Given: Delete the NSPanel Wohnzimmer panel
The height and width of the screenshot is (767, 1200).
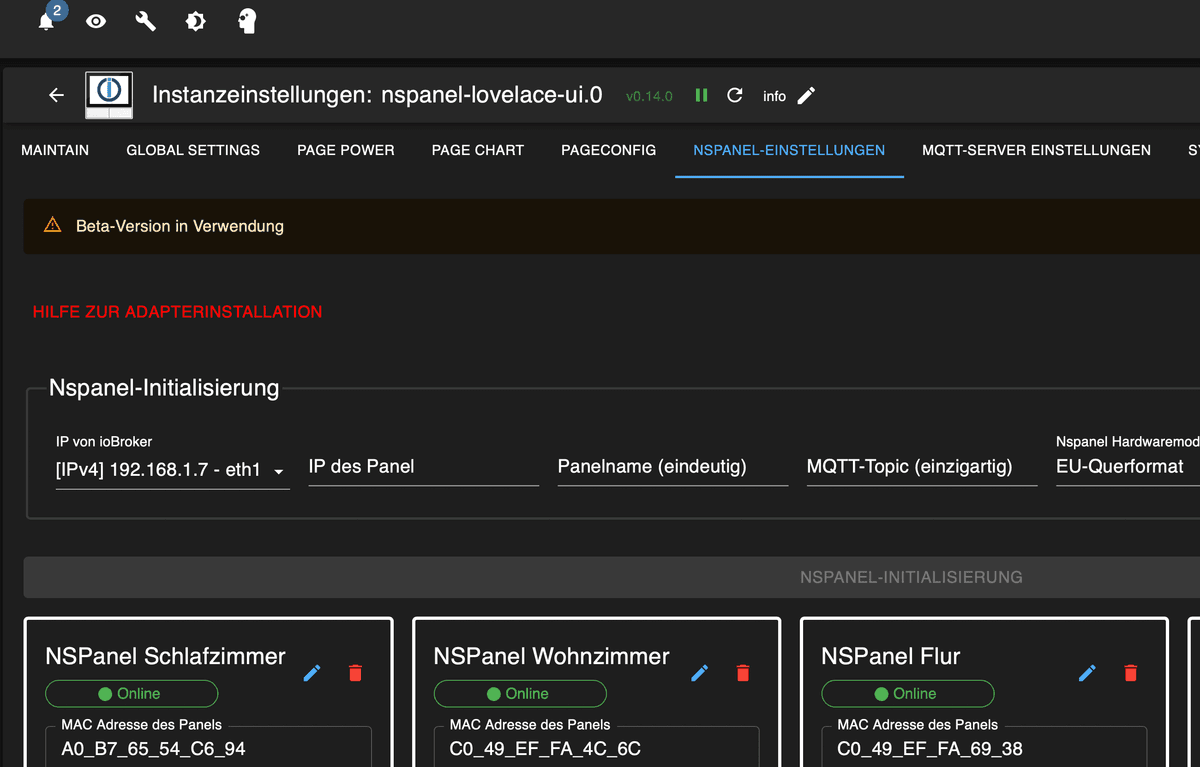Looking at the screenshot, I should [743, 673].
